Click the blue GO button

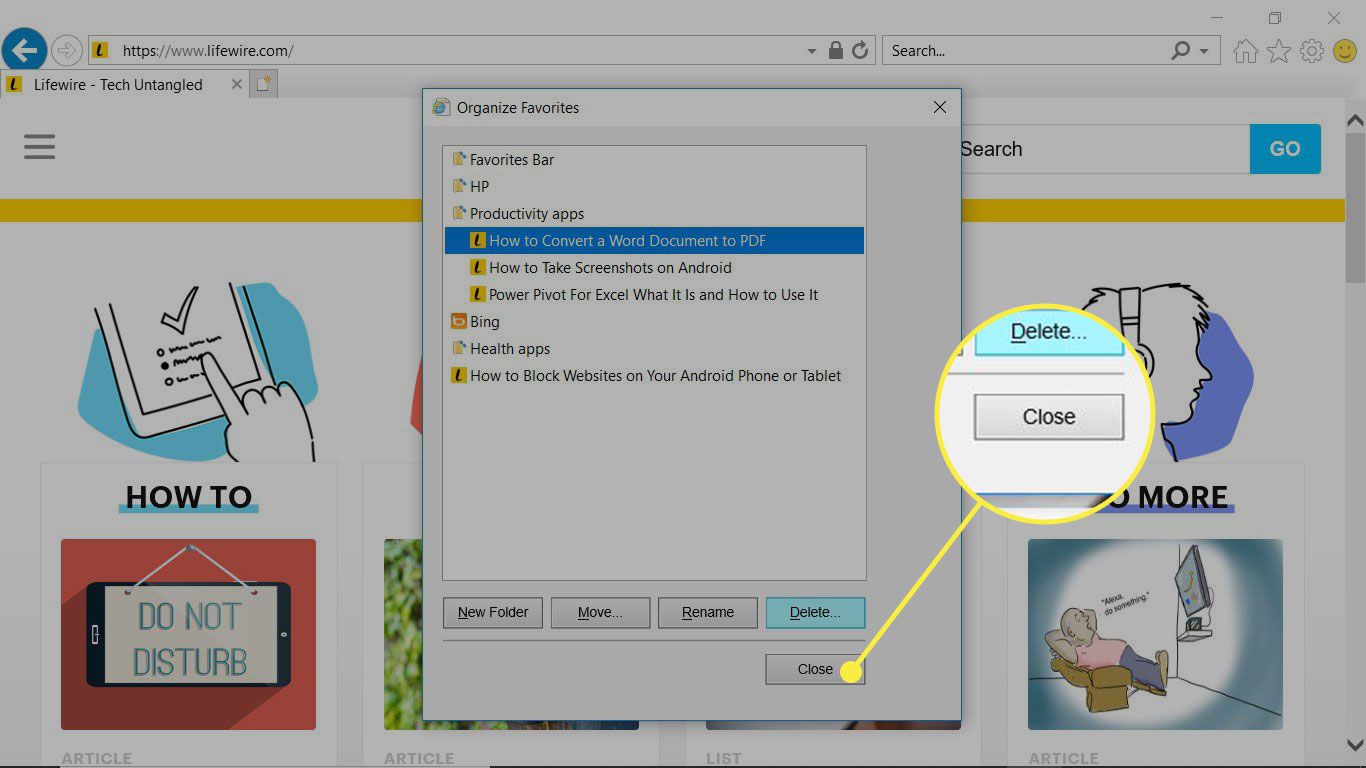pos(1285,149)
